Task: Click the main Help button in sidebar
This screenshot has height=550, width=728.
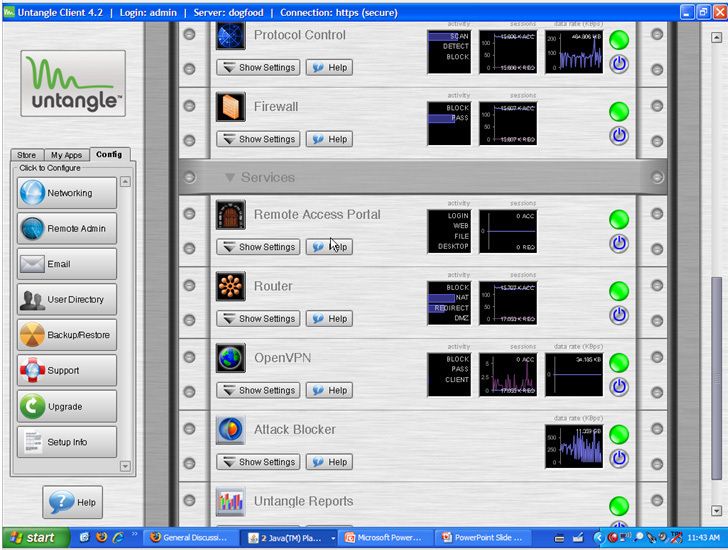Action: (x=72, y=502)
